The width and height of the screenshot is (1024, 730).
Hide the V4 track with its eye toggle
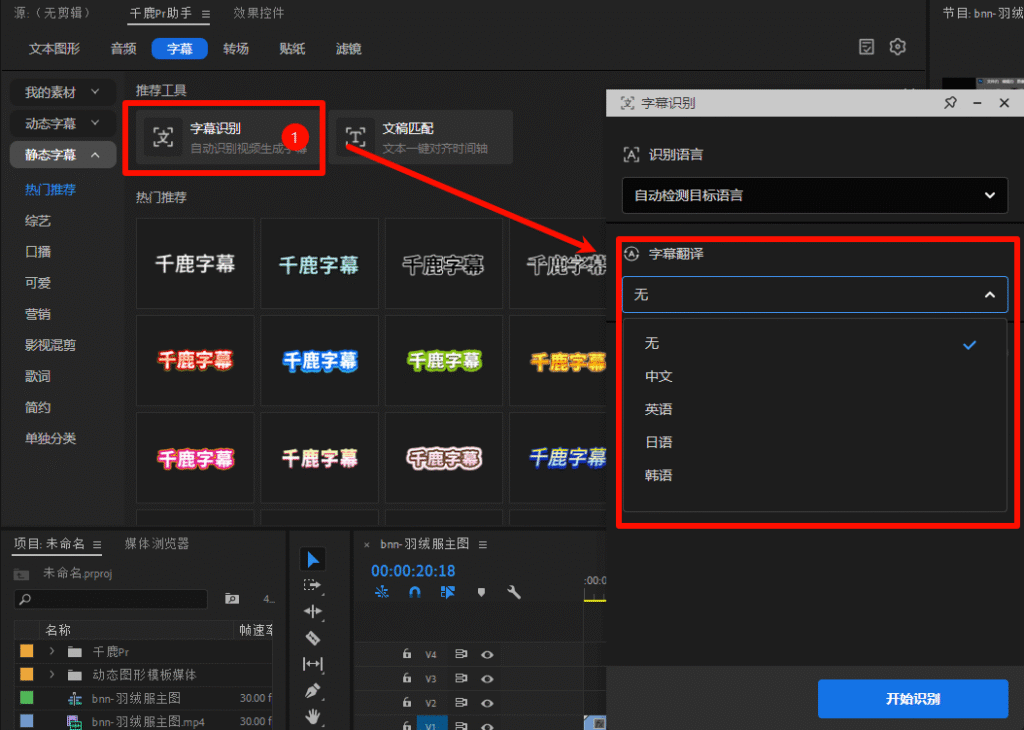point(487,655)
